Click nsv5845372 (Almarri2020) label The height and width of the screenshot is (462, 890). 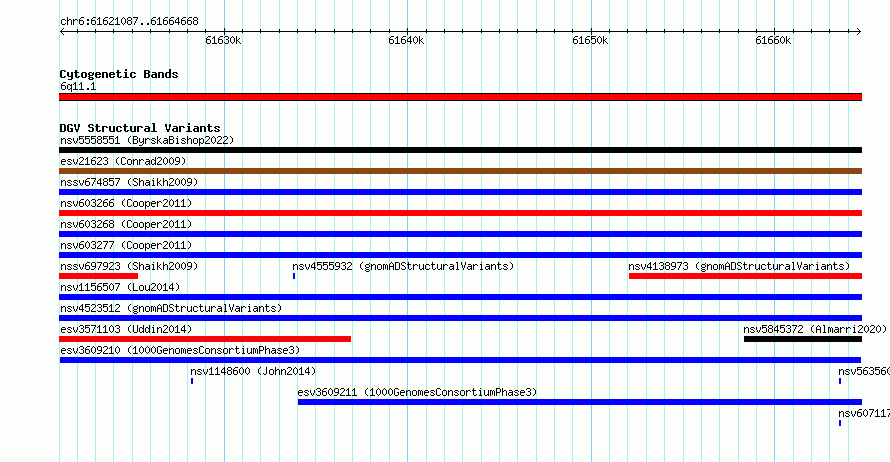click(815, 329)
